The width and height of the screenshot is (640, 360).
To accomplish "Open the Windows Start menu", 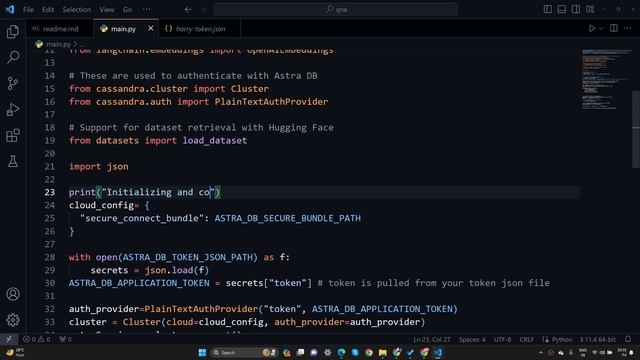I will point(202,352).
